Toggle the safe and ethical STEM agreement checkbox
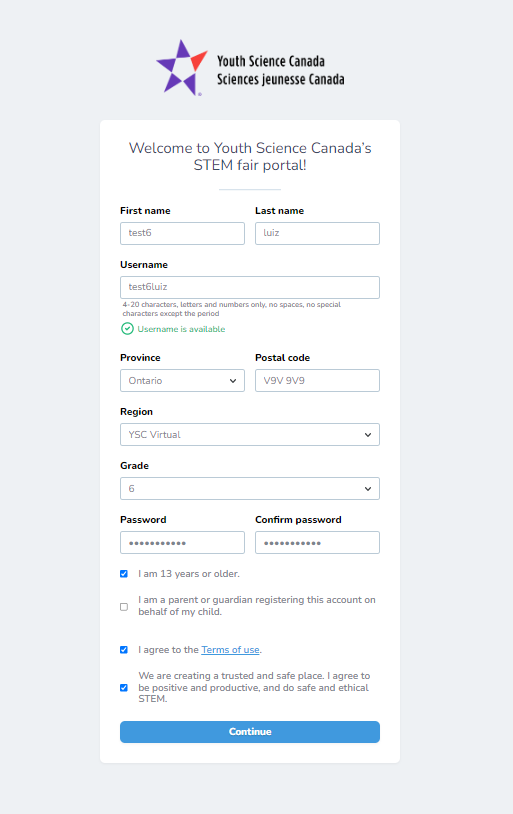 pos(124,687)
